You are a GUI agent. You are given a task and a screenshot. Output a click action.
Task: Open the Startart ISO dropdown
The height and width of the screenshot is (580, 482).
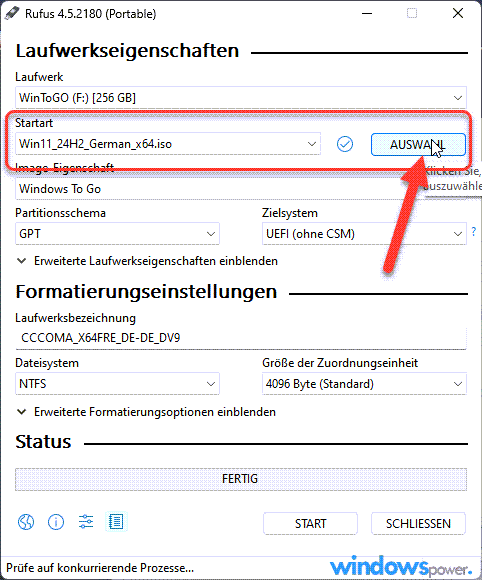tap(168, 144)
